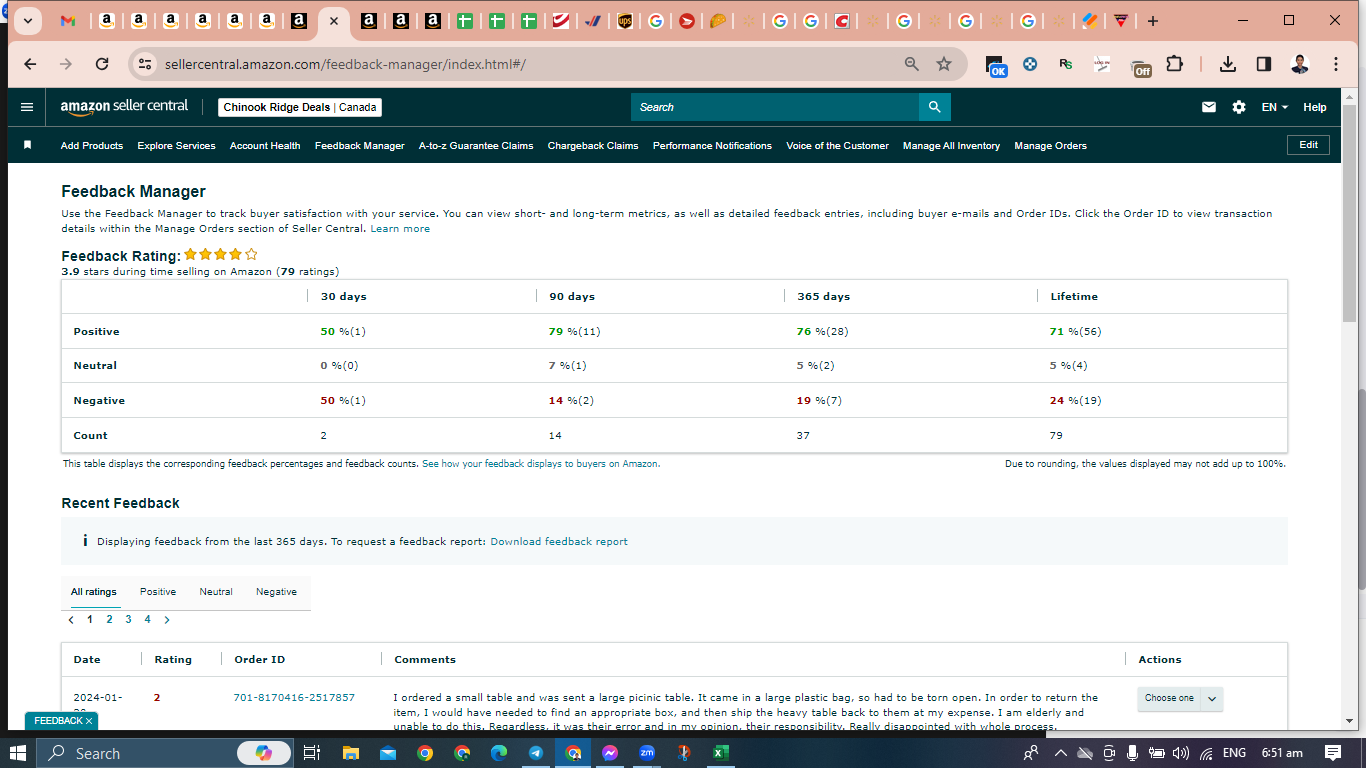1366x768 pixels.
Task: Click the Edit navigation button
Action: click(x=1308, y=145)
